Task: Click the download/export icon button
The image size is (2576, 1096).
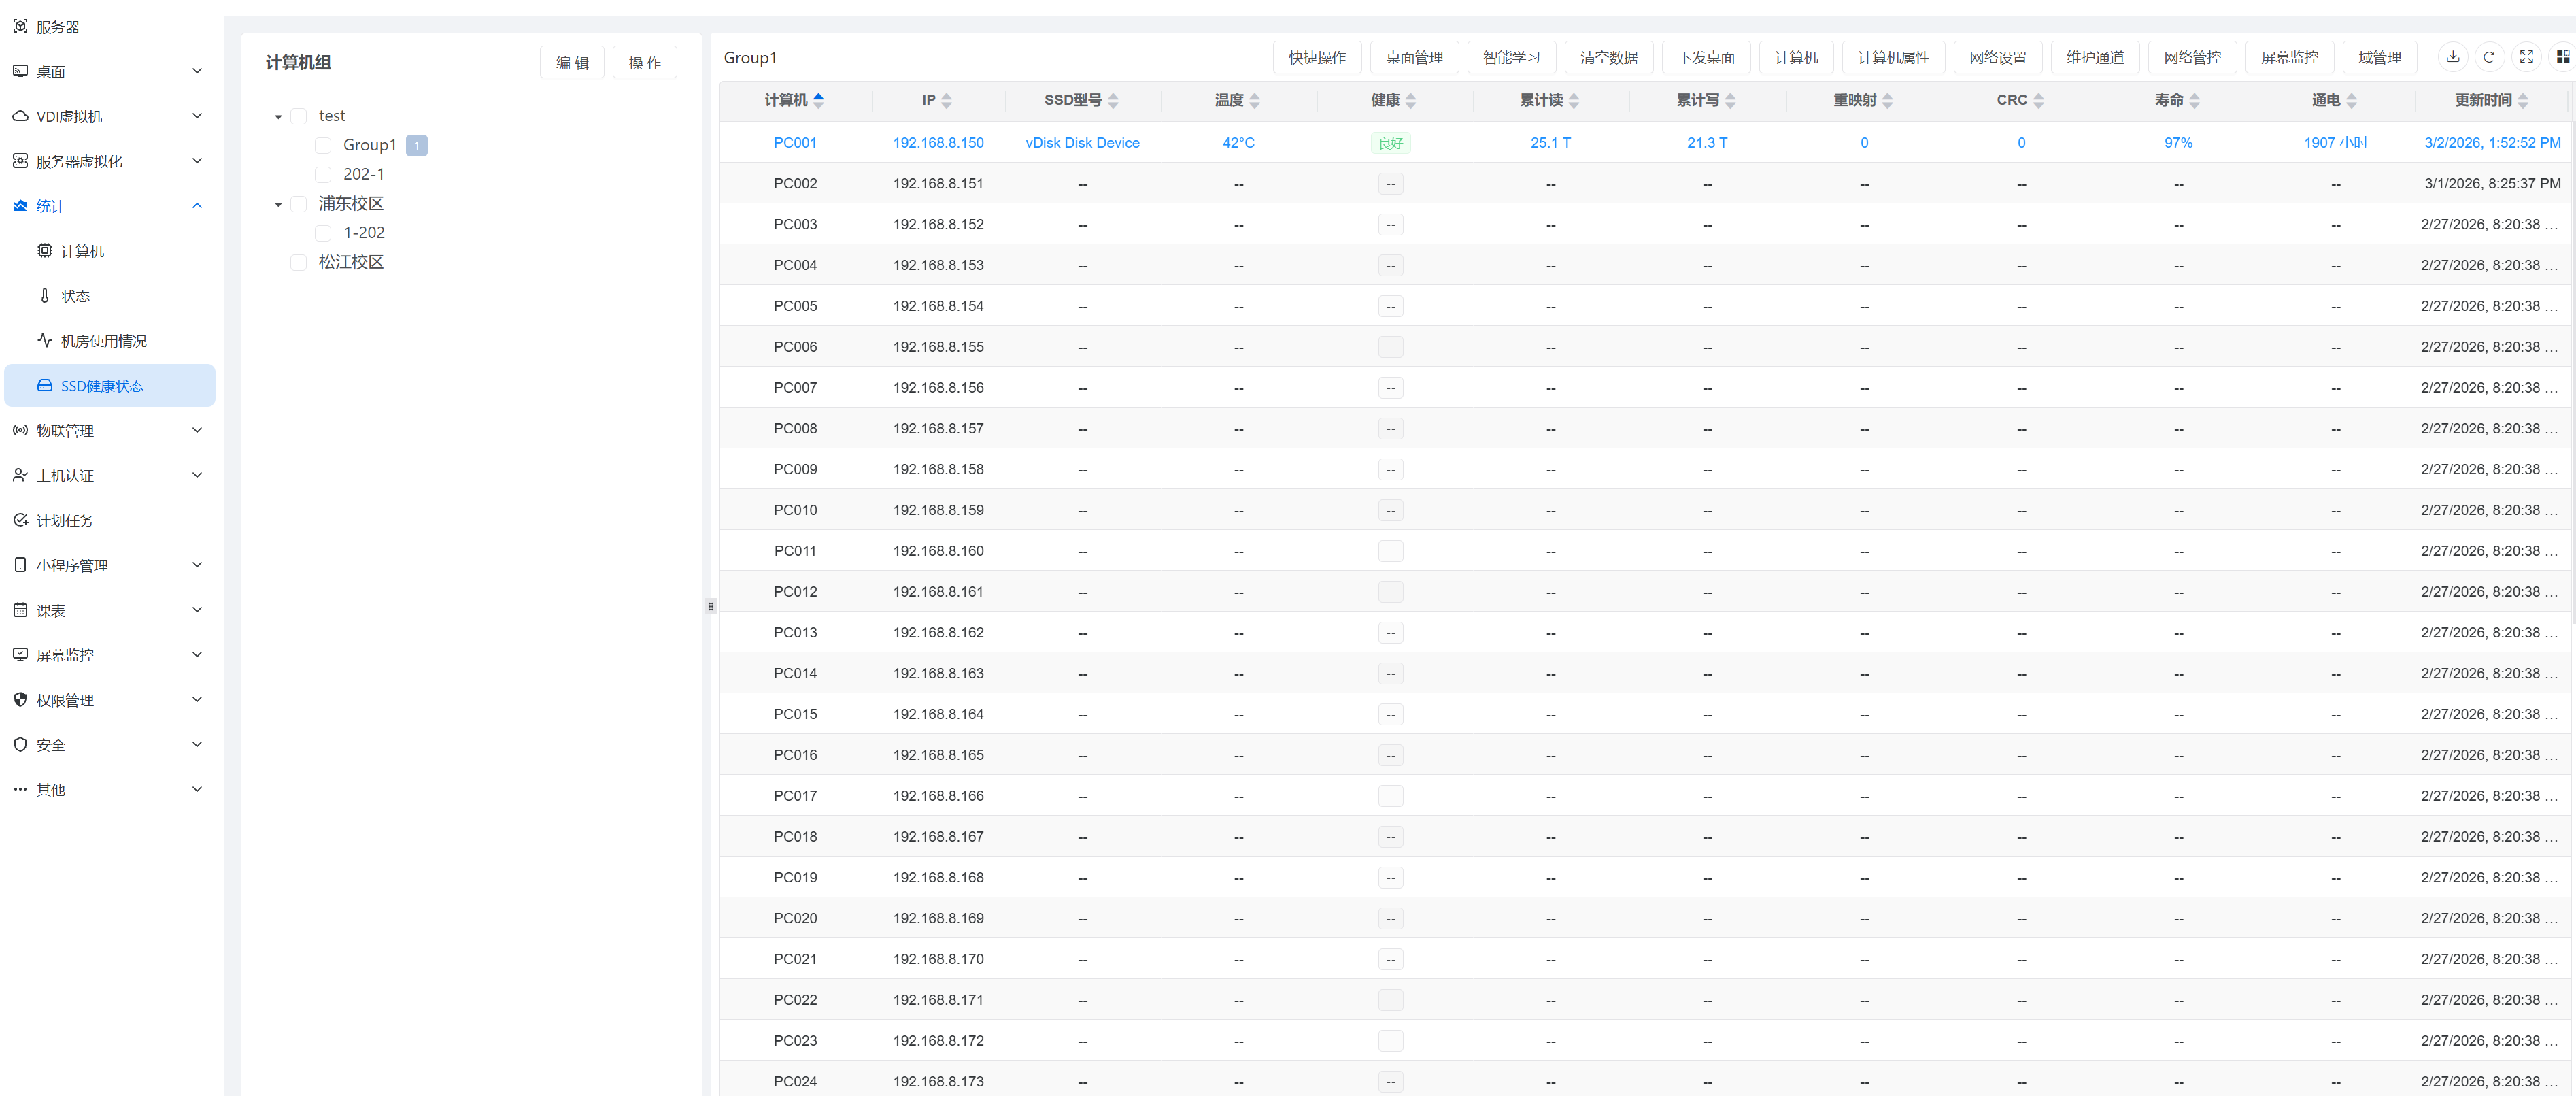Action: [2452, 57]
